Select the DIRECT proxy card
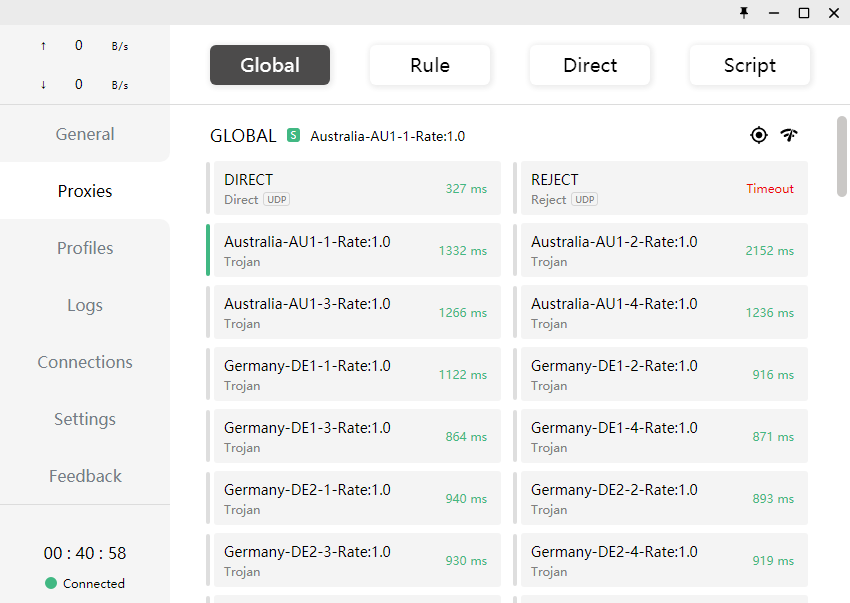This screenshot has height=603, width=850. [x=357, y=188]
